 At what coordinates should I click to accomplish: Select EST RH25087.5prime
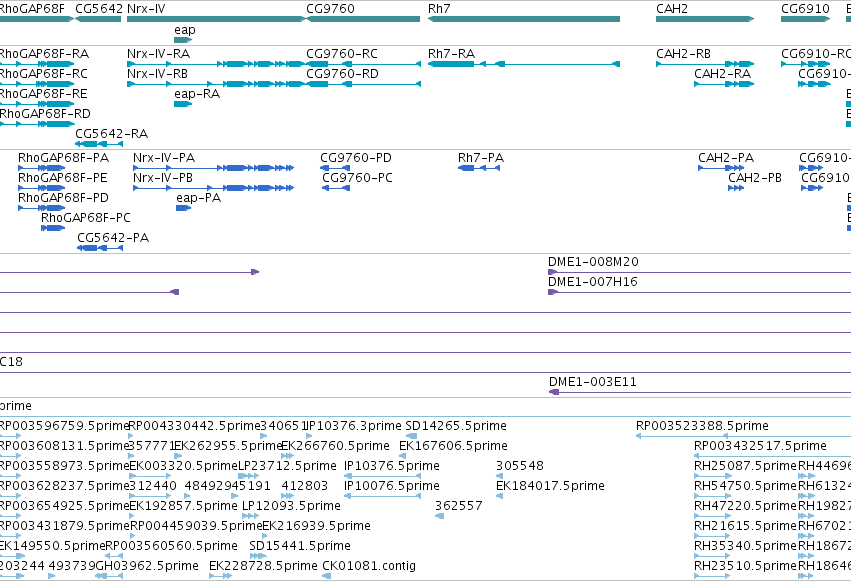point(745,466)
